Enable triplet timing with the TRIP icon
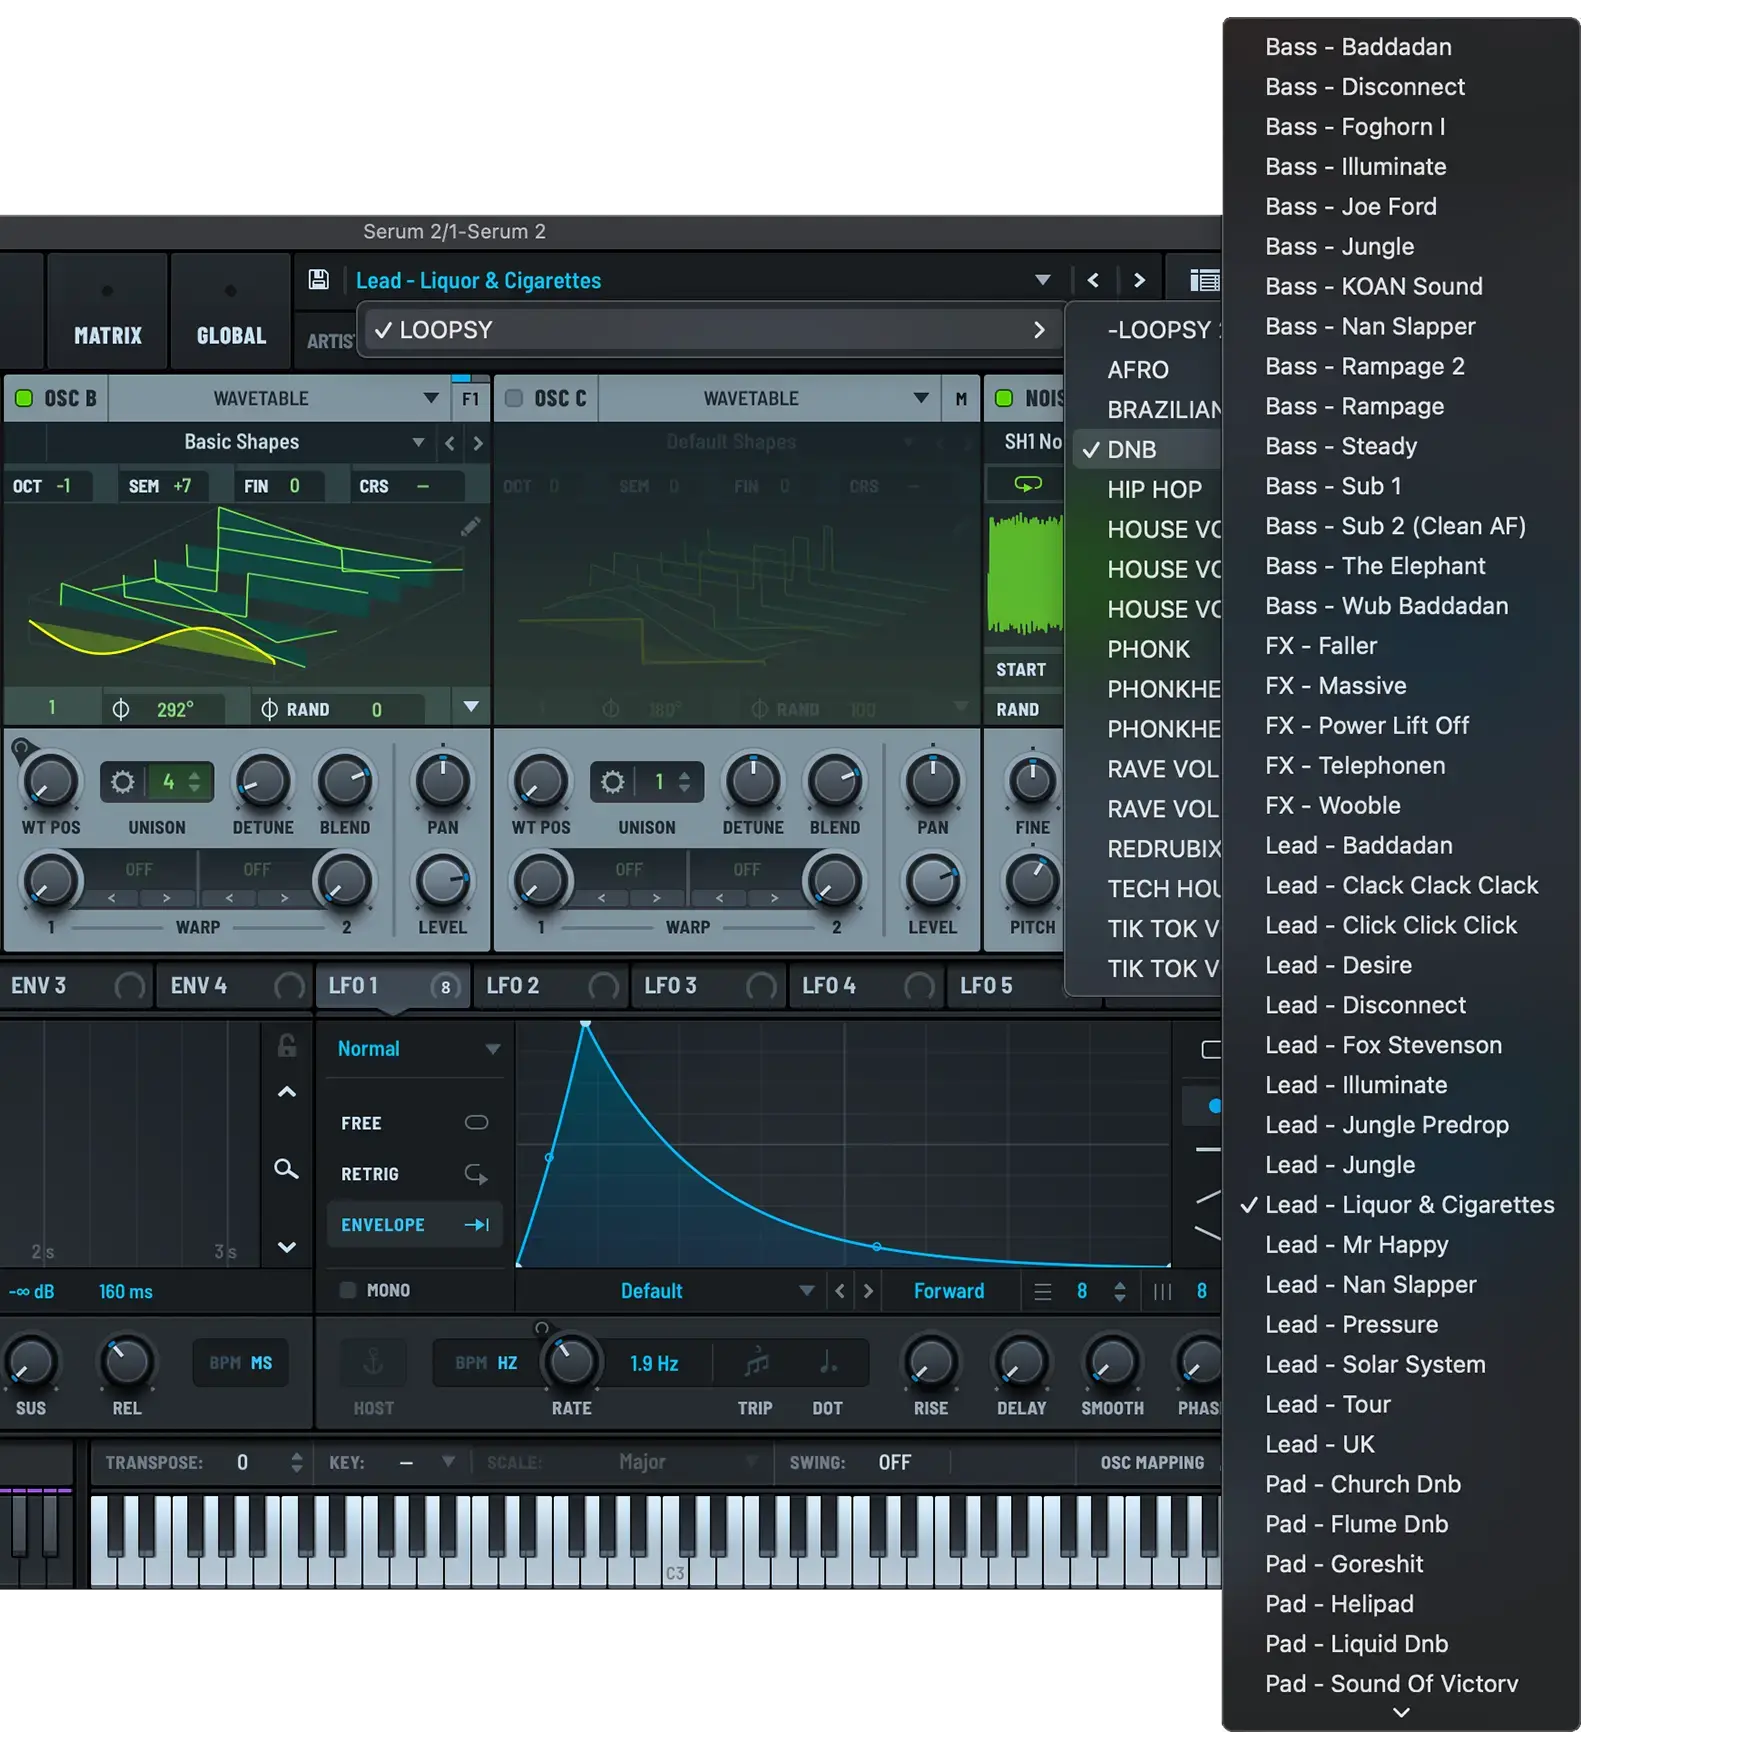 pyautogui.click(x=754, y=1362)
